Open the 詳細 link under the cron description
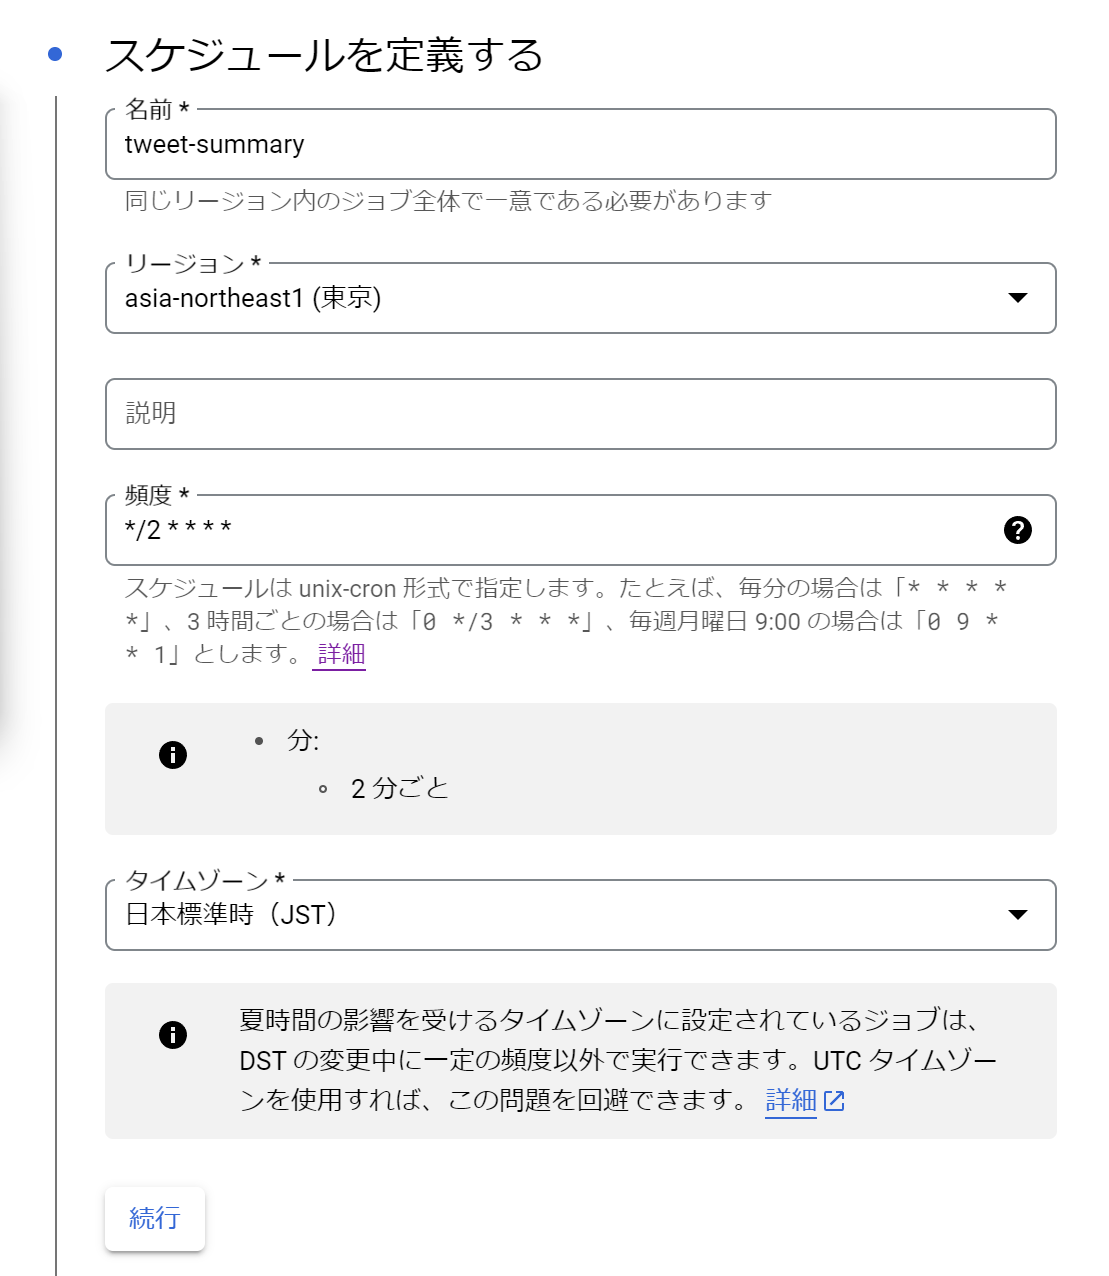This screenshot has height=1276, width=1109. click(341, 654)
